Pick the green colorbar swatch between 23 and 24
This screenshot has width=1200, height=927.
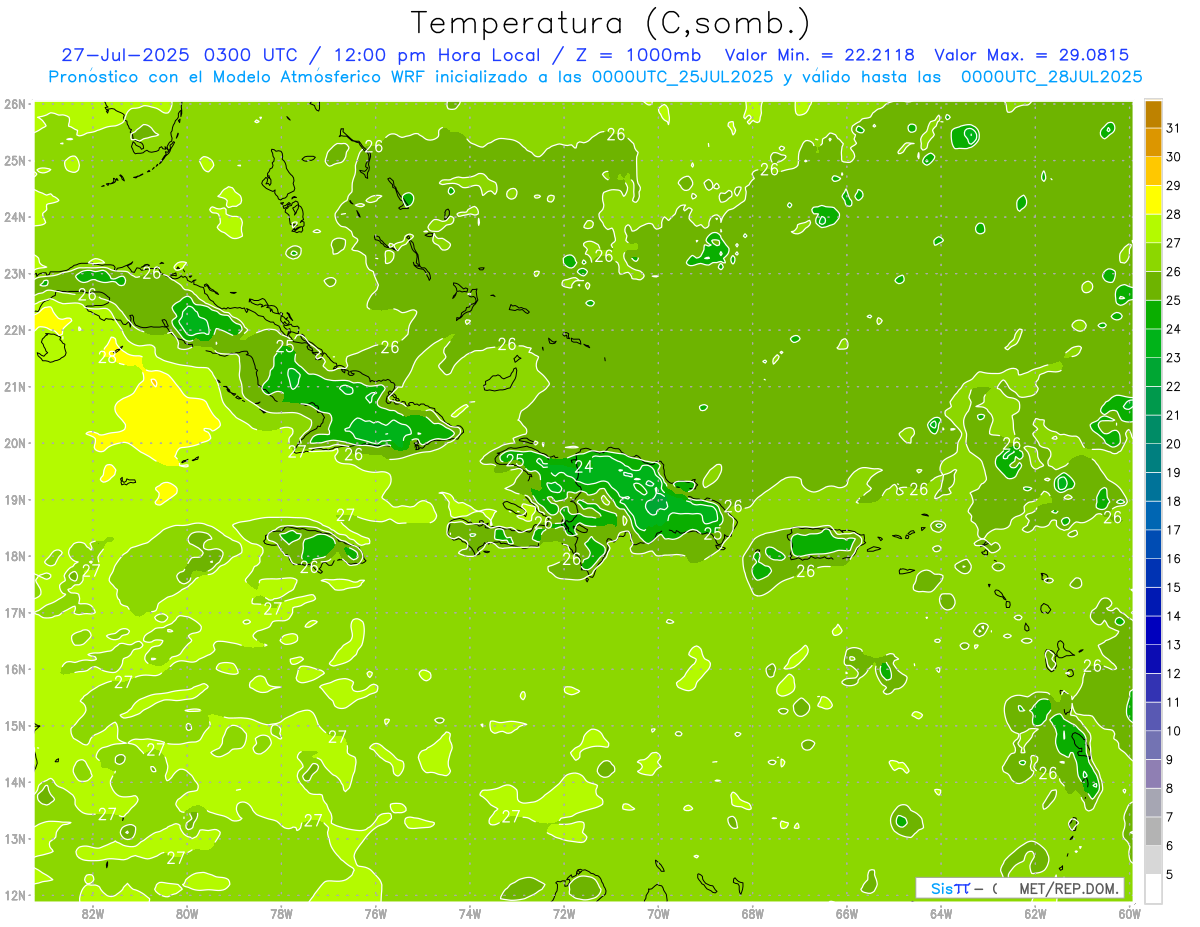coord(1153,343)
